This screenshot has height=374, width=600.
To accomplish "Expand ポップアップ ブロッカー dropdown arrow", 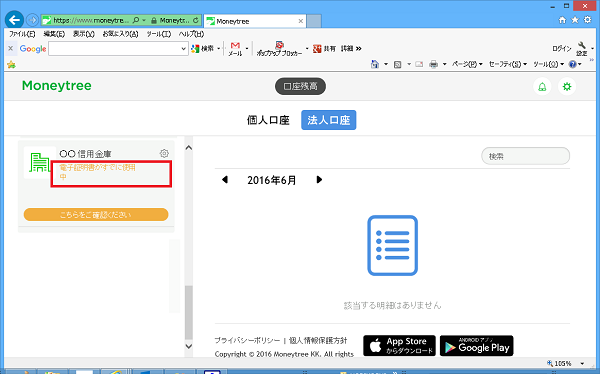I will tap(307, 49).
